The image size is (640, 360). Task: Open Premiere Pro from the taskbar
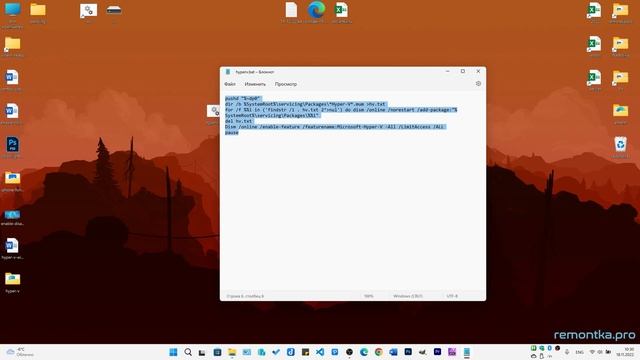[437, 351]
